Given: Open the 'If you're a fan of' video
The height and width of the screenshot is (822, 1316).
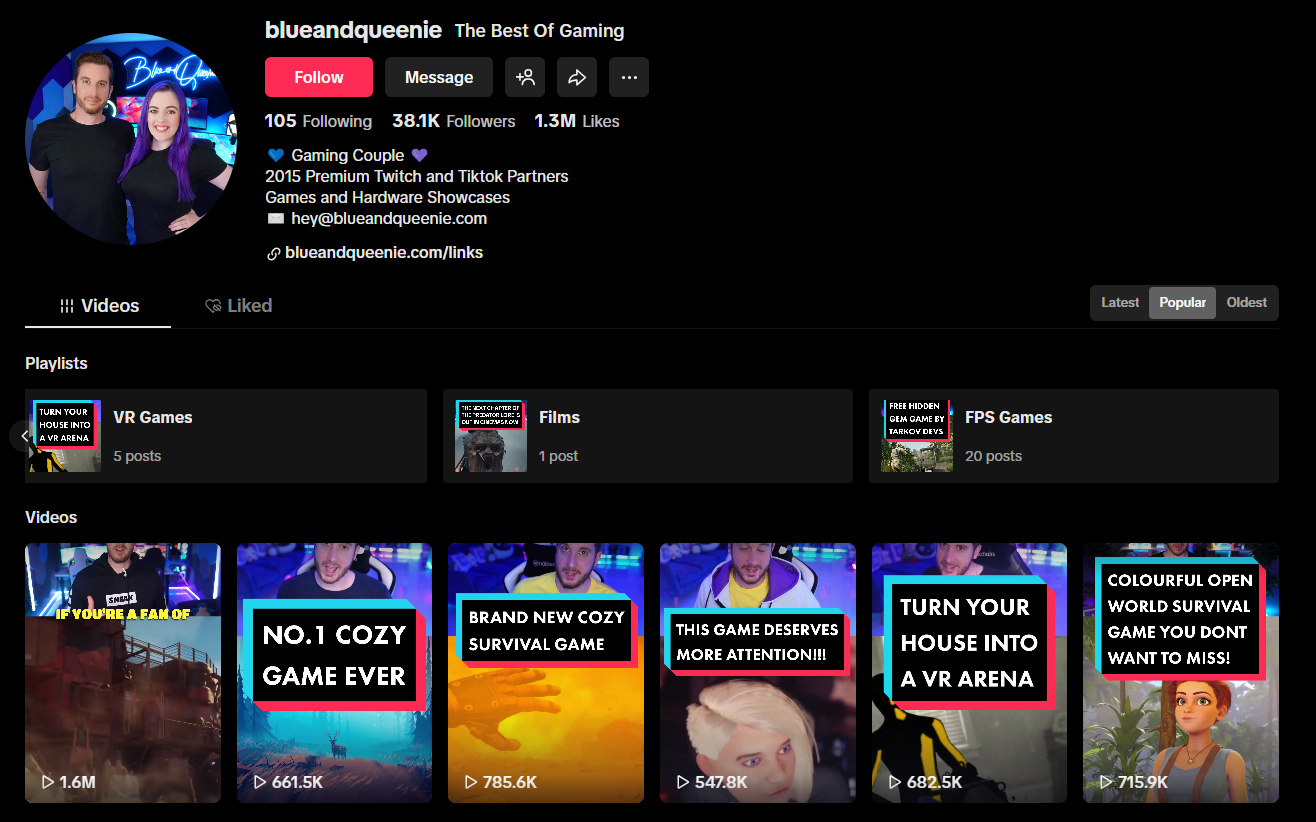Looking at the screenshot, I should click(x=123, y=673).
